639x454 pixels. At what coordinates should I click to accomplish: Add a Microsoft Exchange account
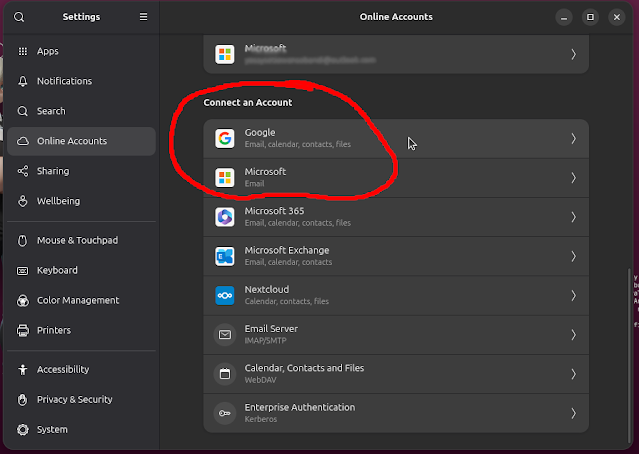pyautogui.click(x=396, y=256)
